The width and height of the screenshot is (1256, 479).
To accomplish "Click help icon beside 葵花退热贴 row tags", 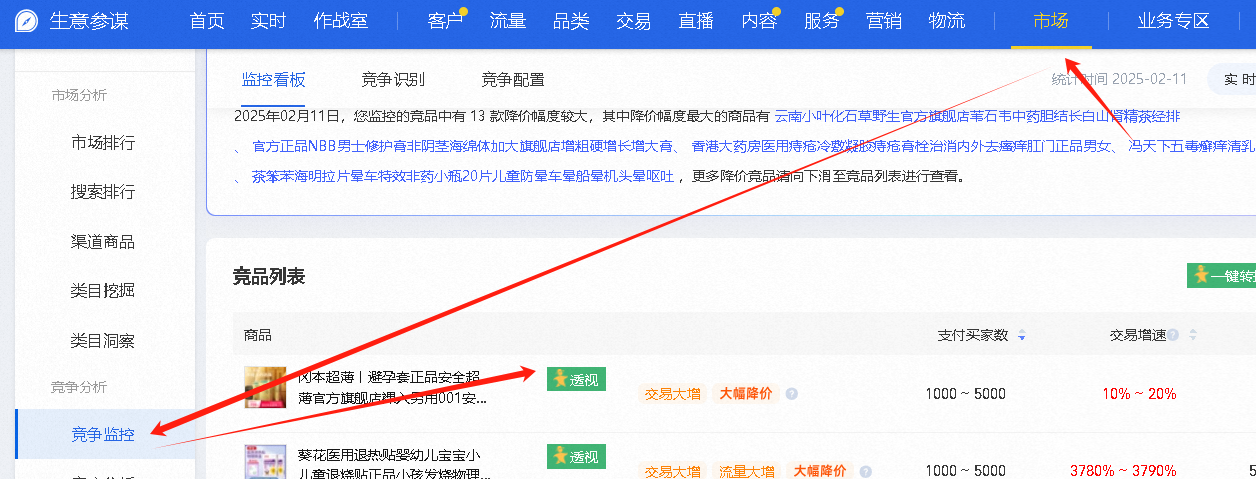I will (865, 471).
